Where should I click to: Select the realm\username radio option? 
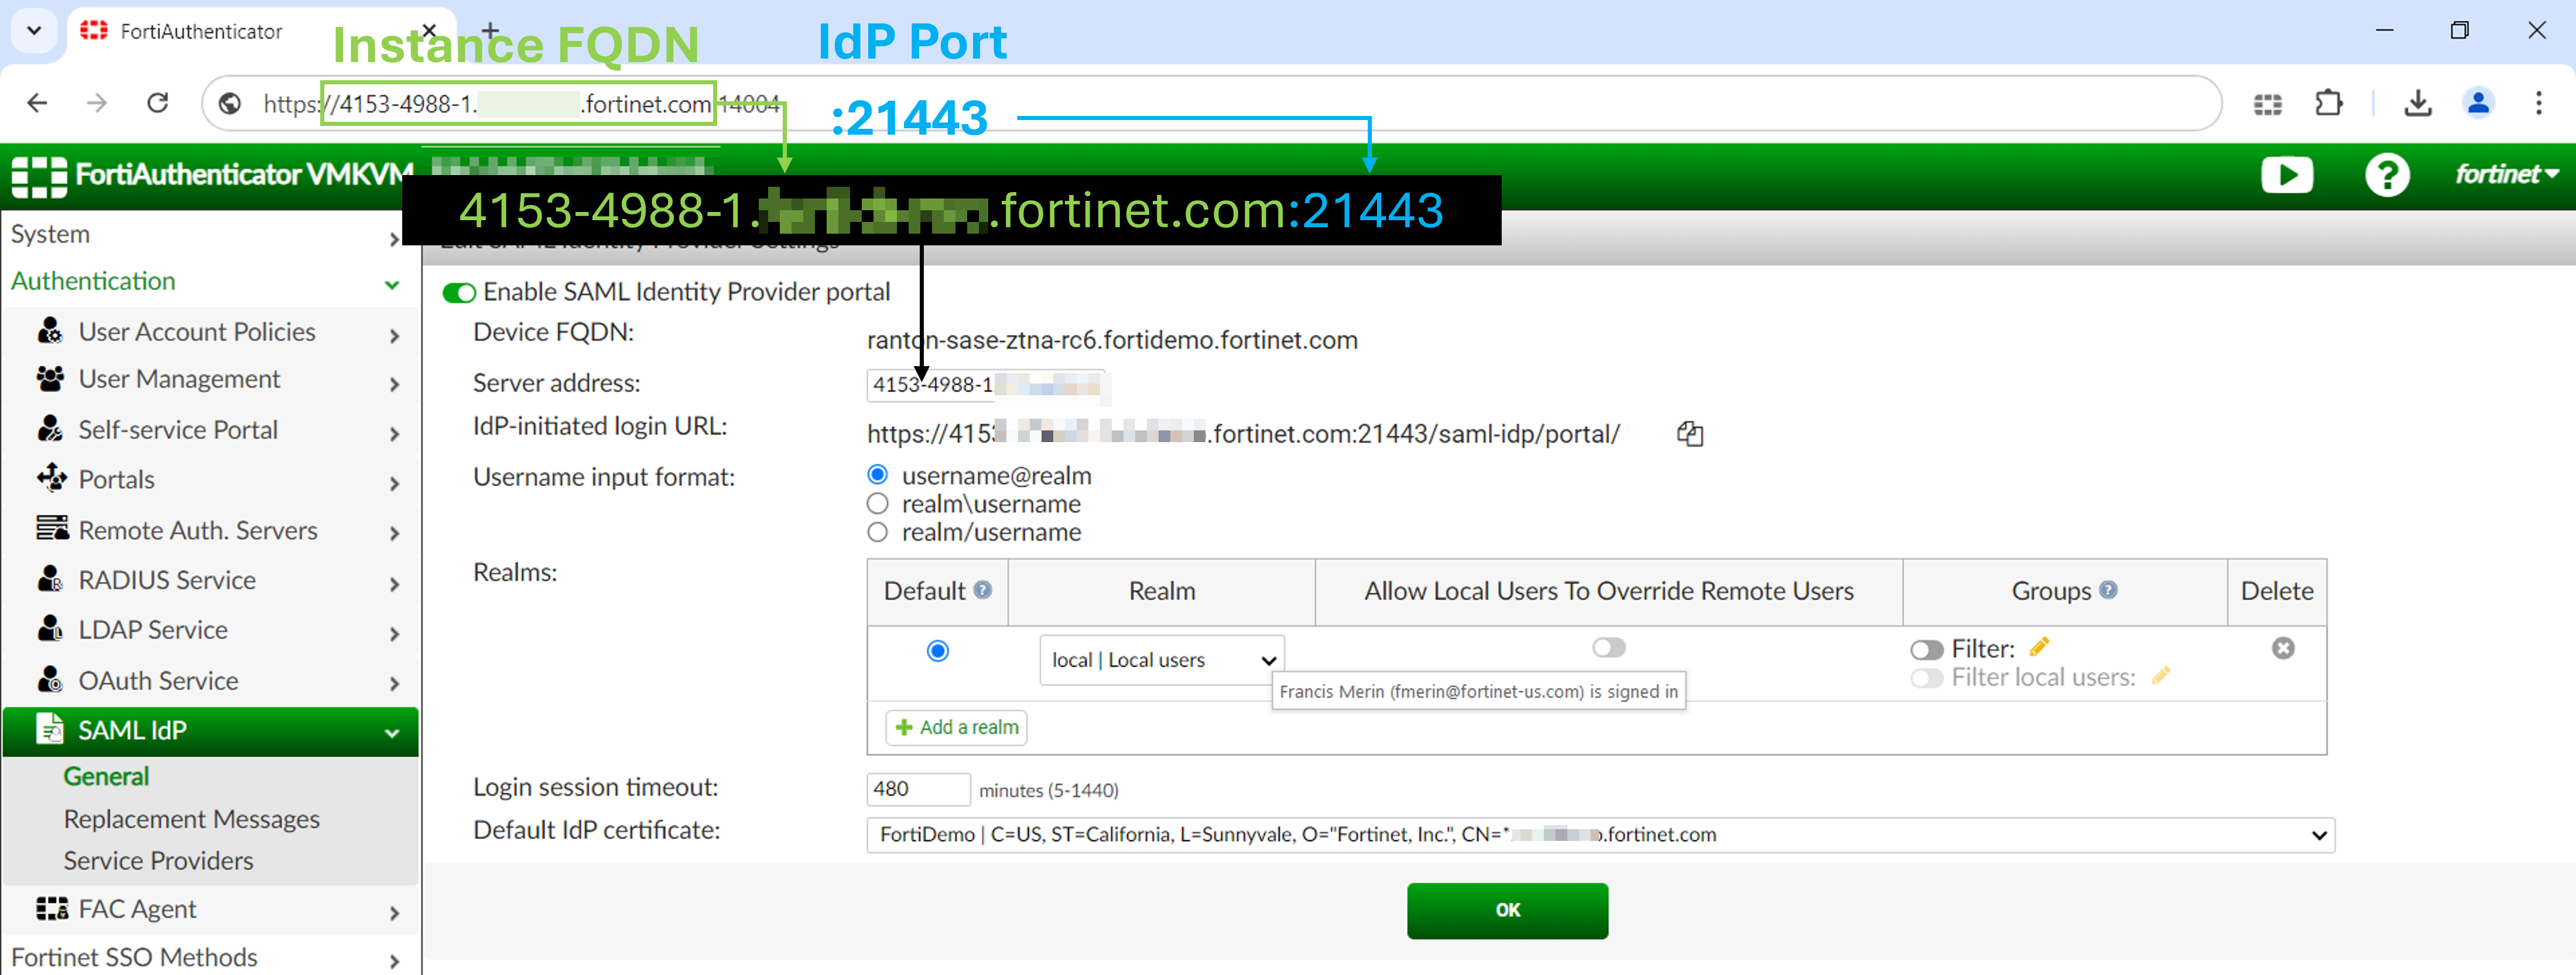[x=877, y=503]
